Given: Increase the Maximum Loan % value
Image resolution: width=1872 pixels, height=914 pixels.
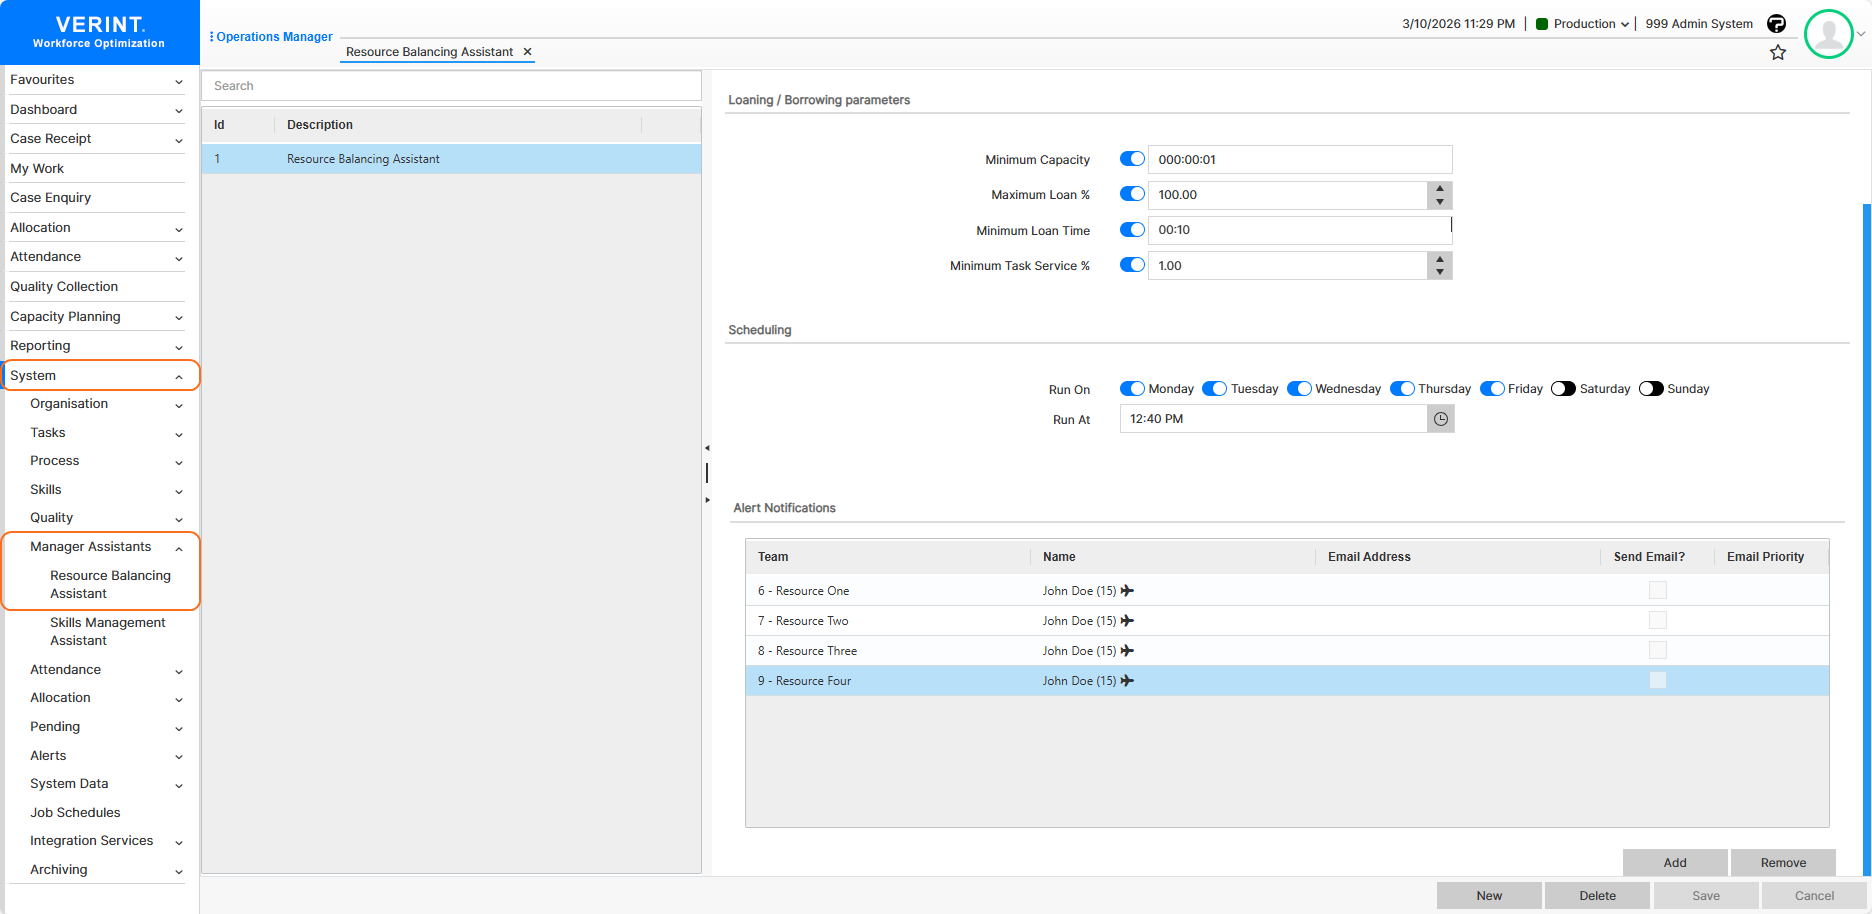Looking at the screenshot, I should pos(1439,188).
